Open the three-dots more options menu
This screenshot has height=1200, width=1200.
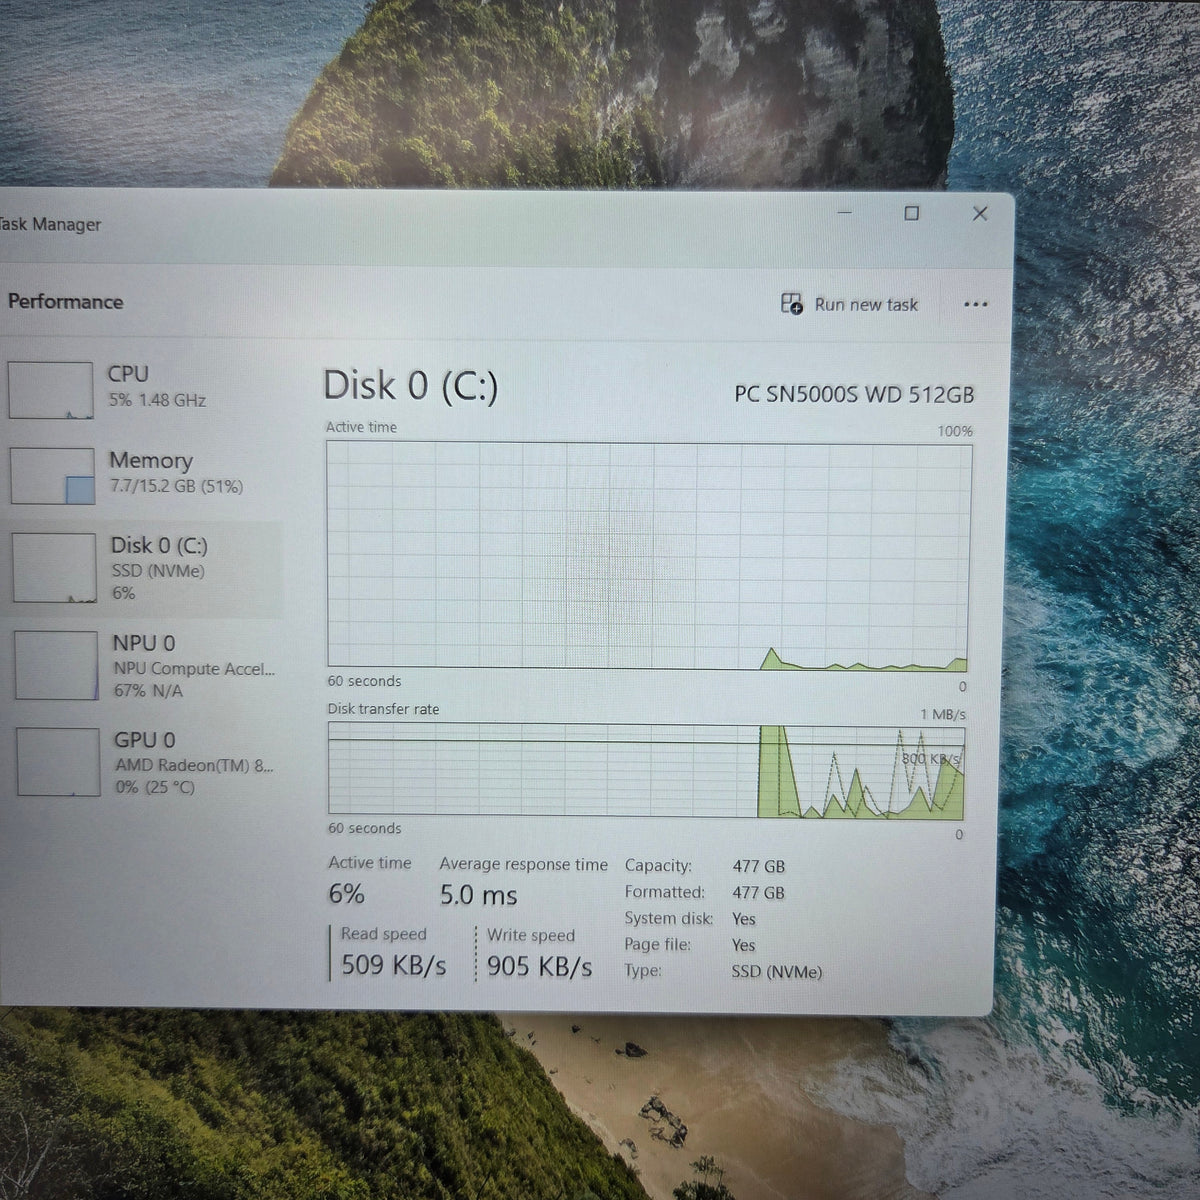point(975,305)
